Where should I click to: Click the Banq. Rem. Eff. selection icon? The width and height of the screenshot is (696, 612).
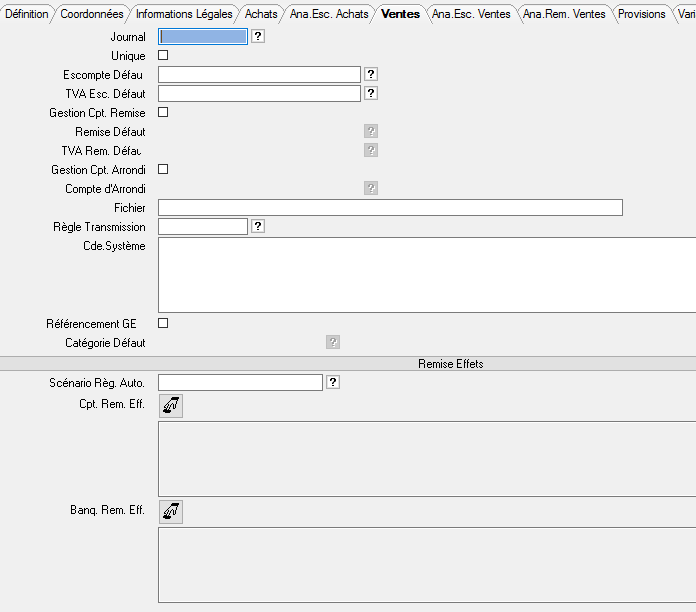point(171,512)
